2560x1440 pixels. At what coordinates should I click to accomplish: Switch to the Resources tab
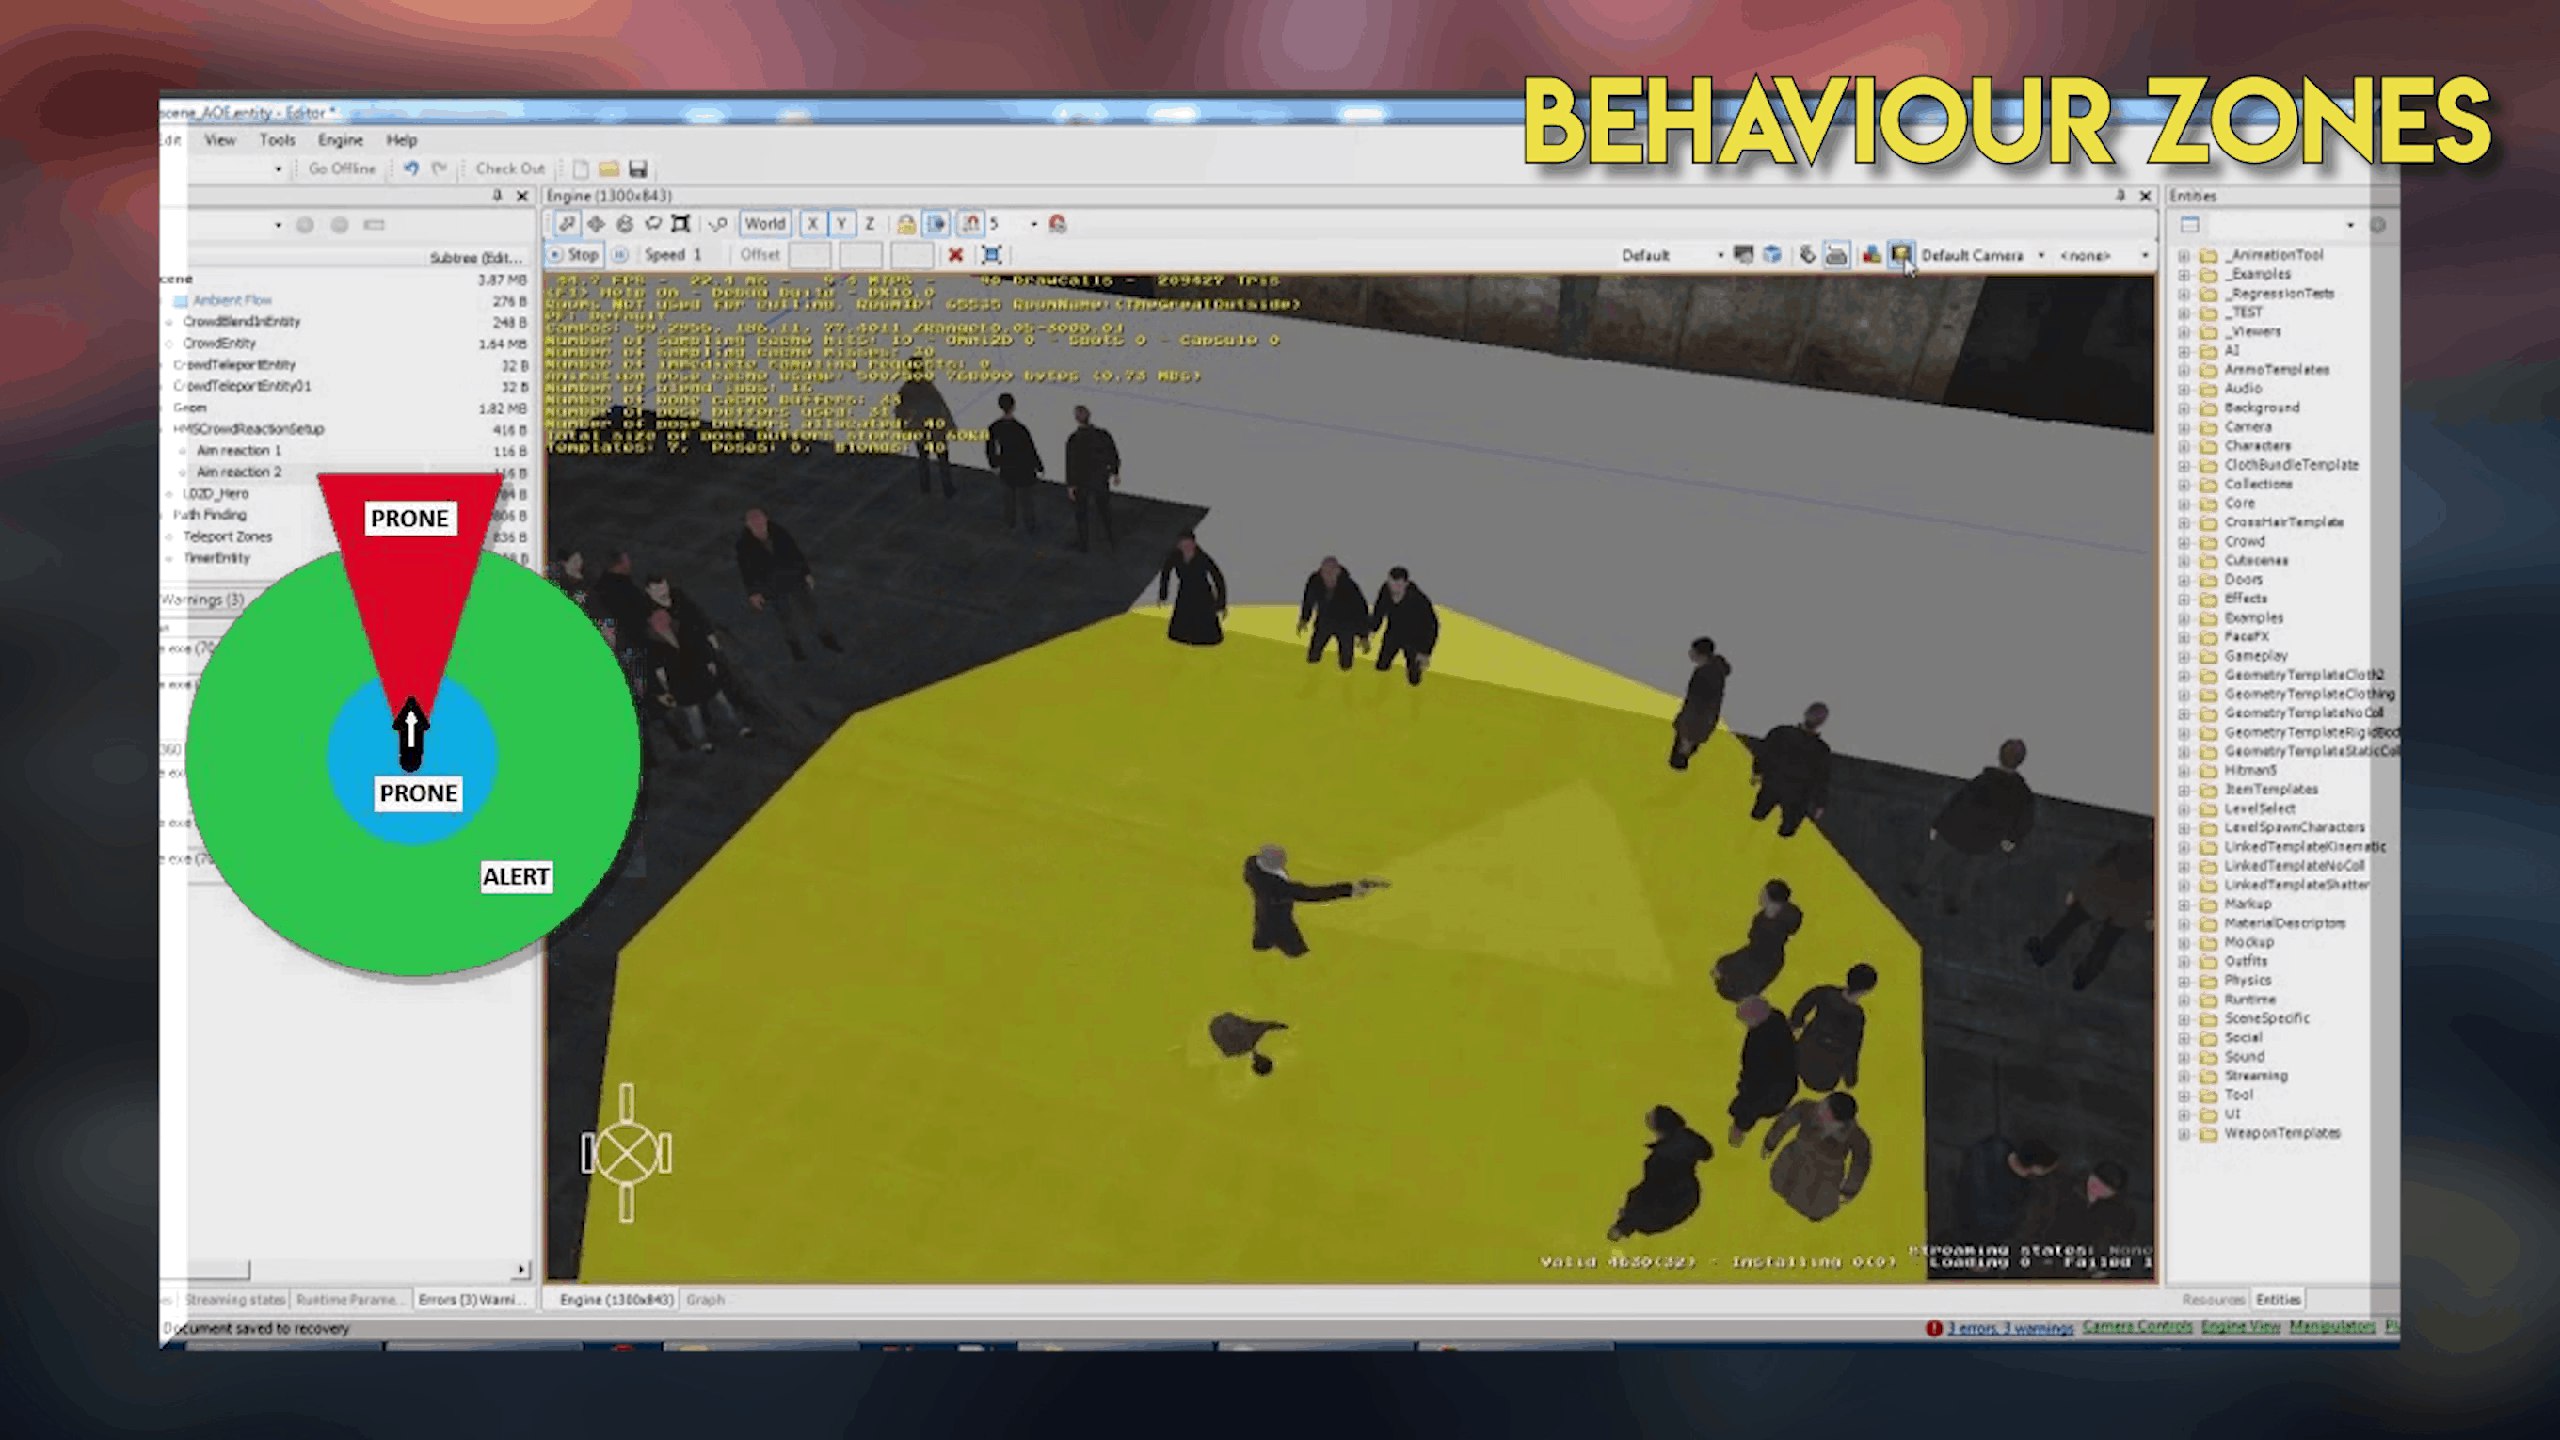pos(2213,1300)
